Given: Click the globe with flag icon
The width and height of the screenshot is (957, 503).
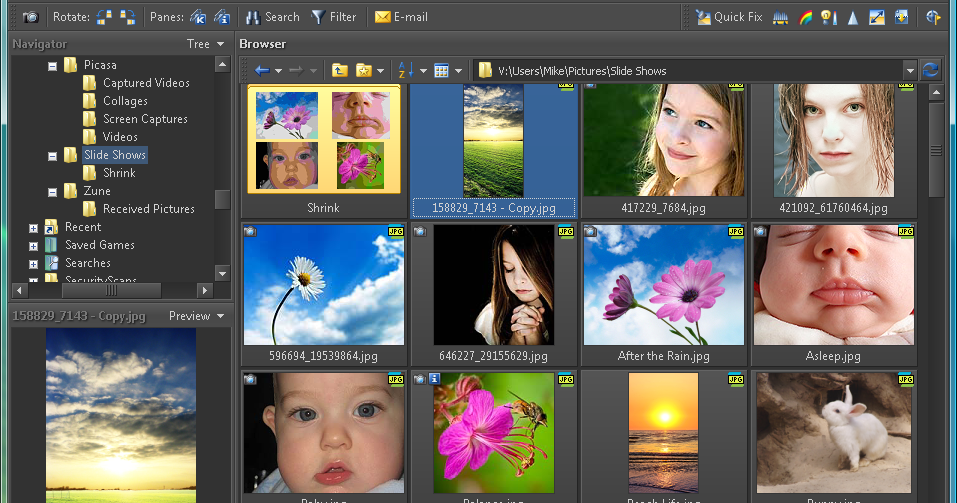Looking at the screenshot, I should point(933,17).
